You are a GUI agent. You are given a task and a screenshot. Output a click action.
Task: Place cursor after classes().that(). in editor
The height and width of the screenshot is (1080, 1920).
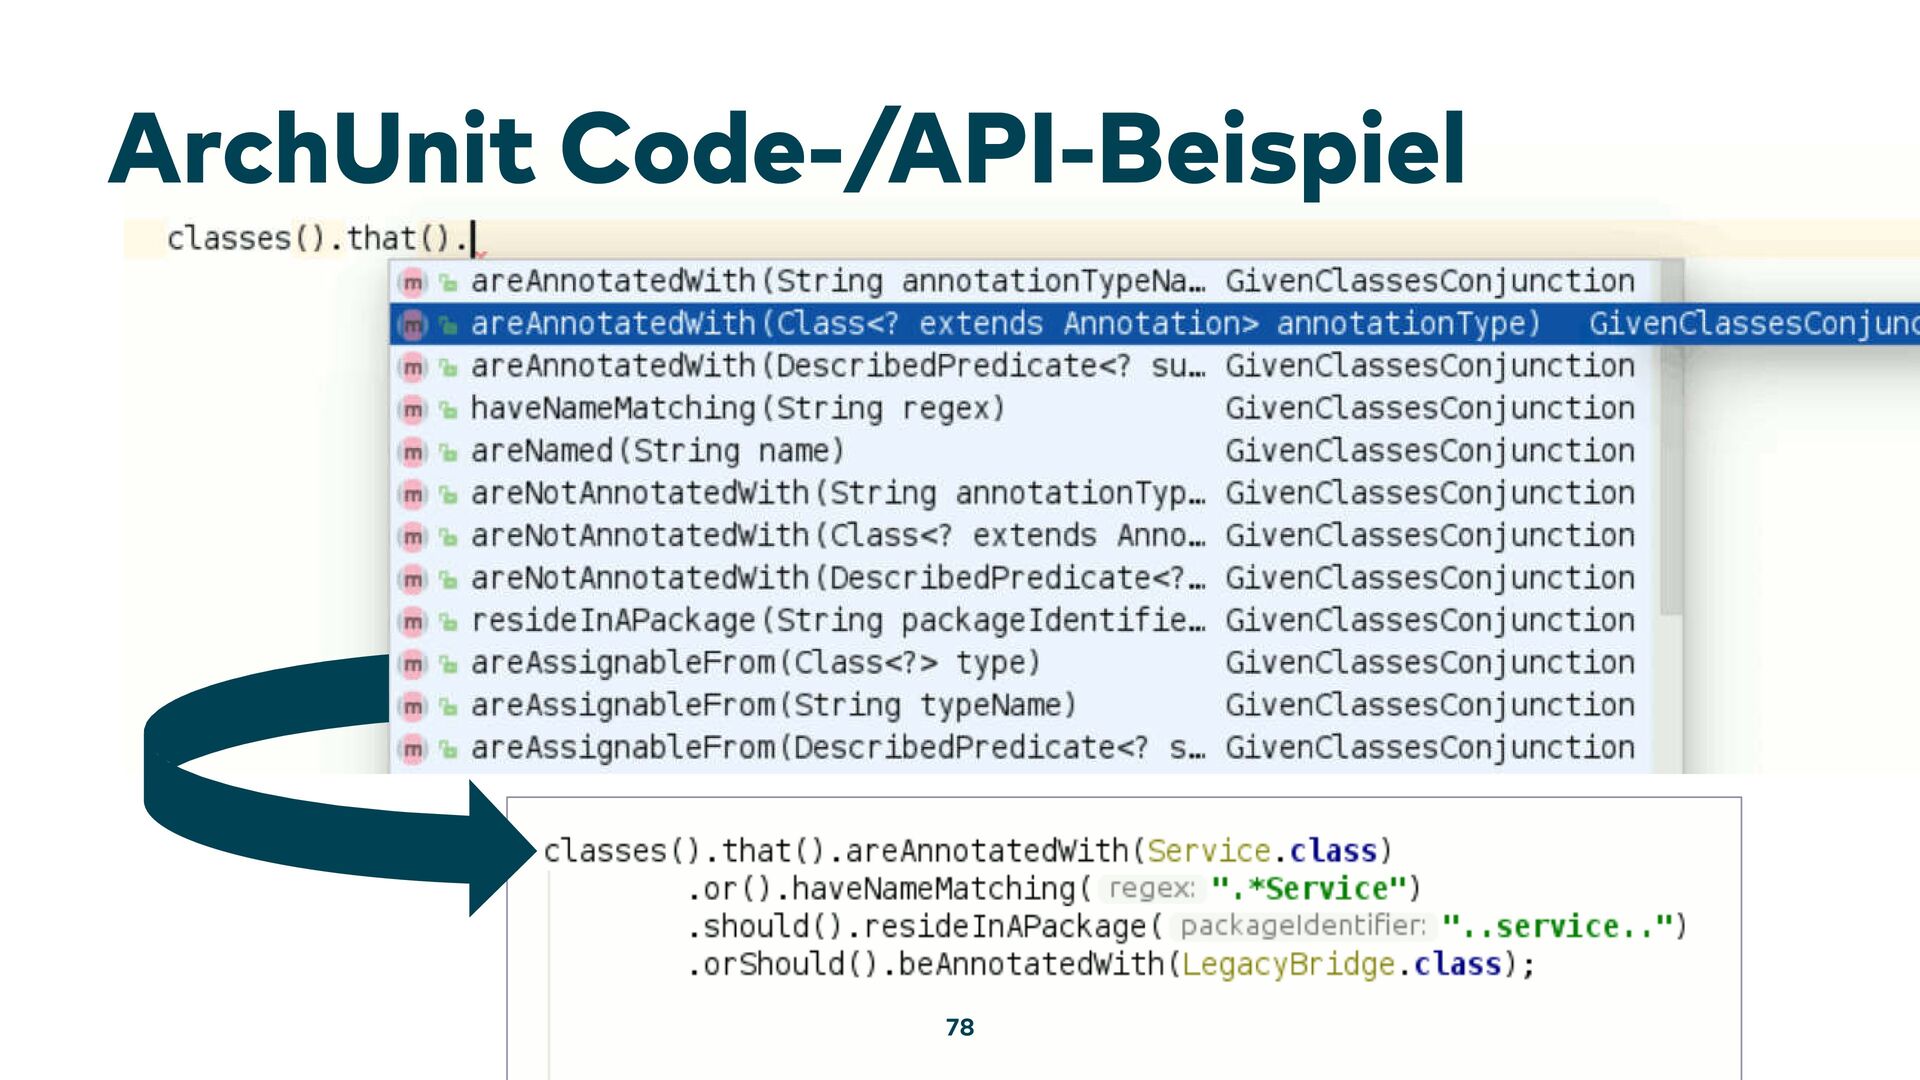(x=473, y=239)
